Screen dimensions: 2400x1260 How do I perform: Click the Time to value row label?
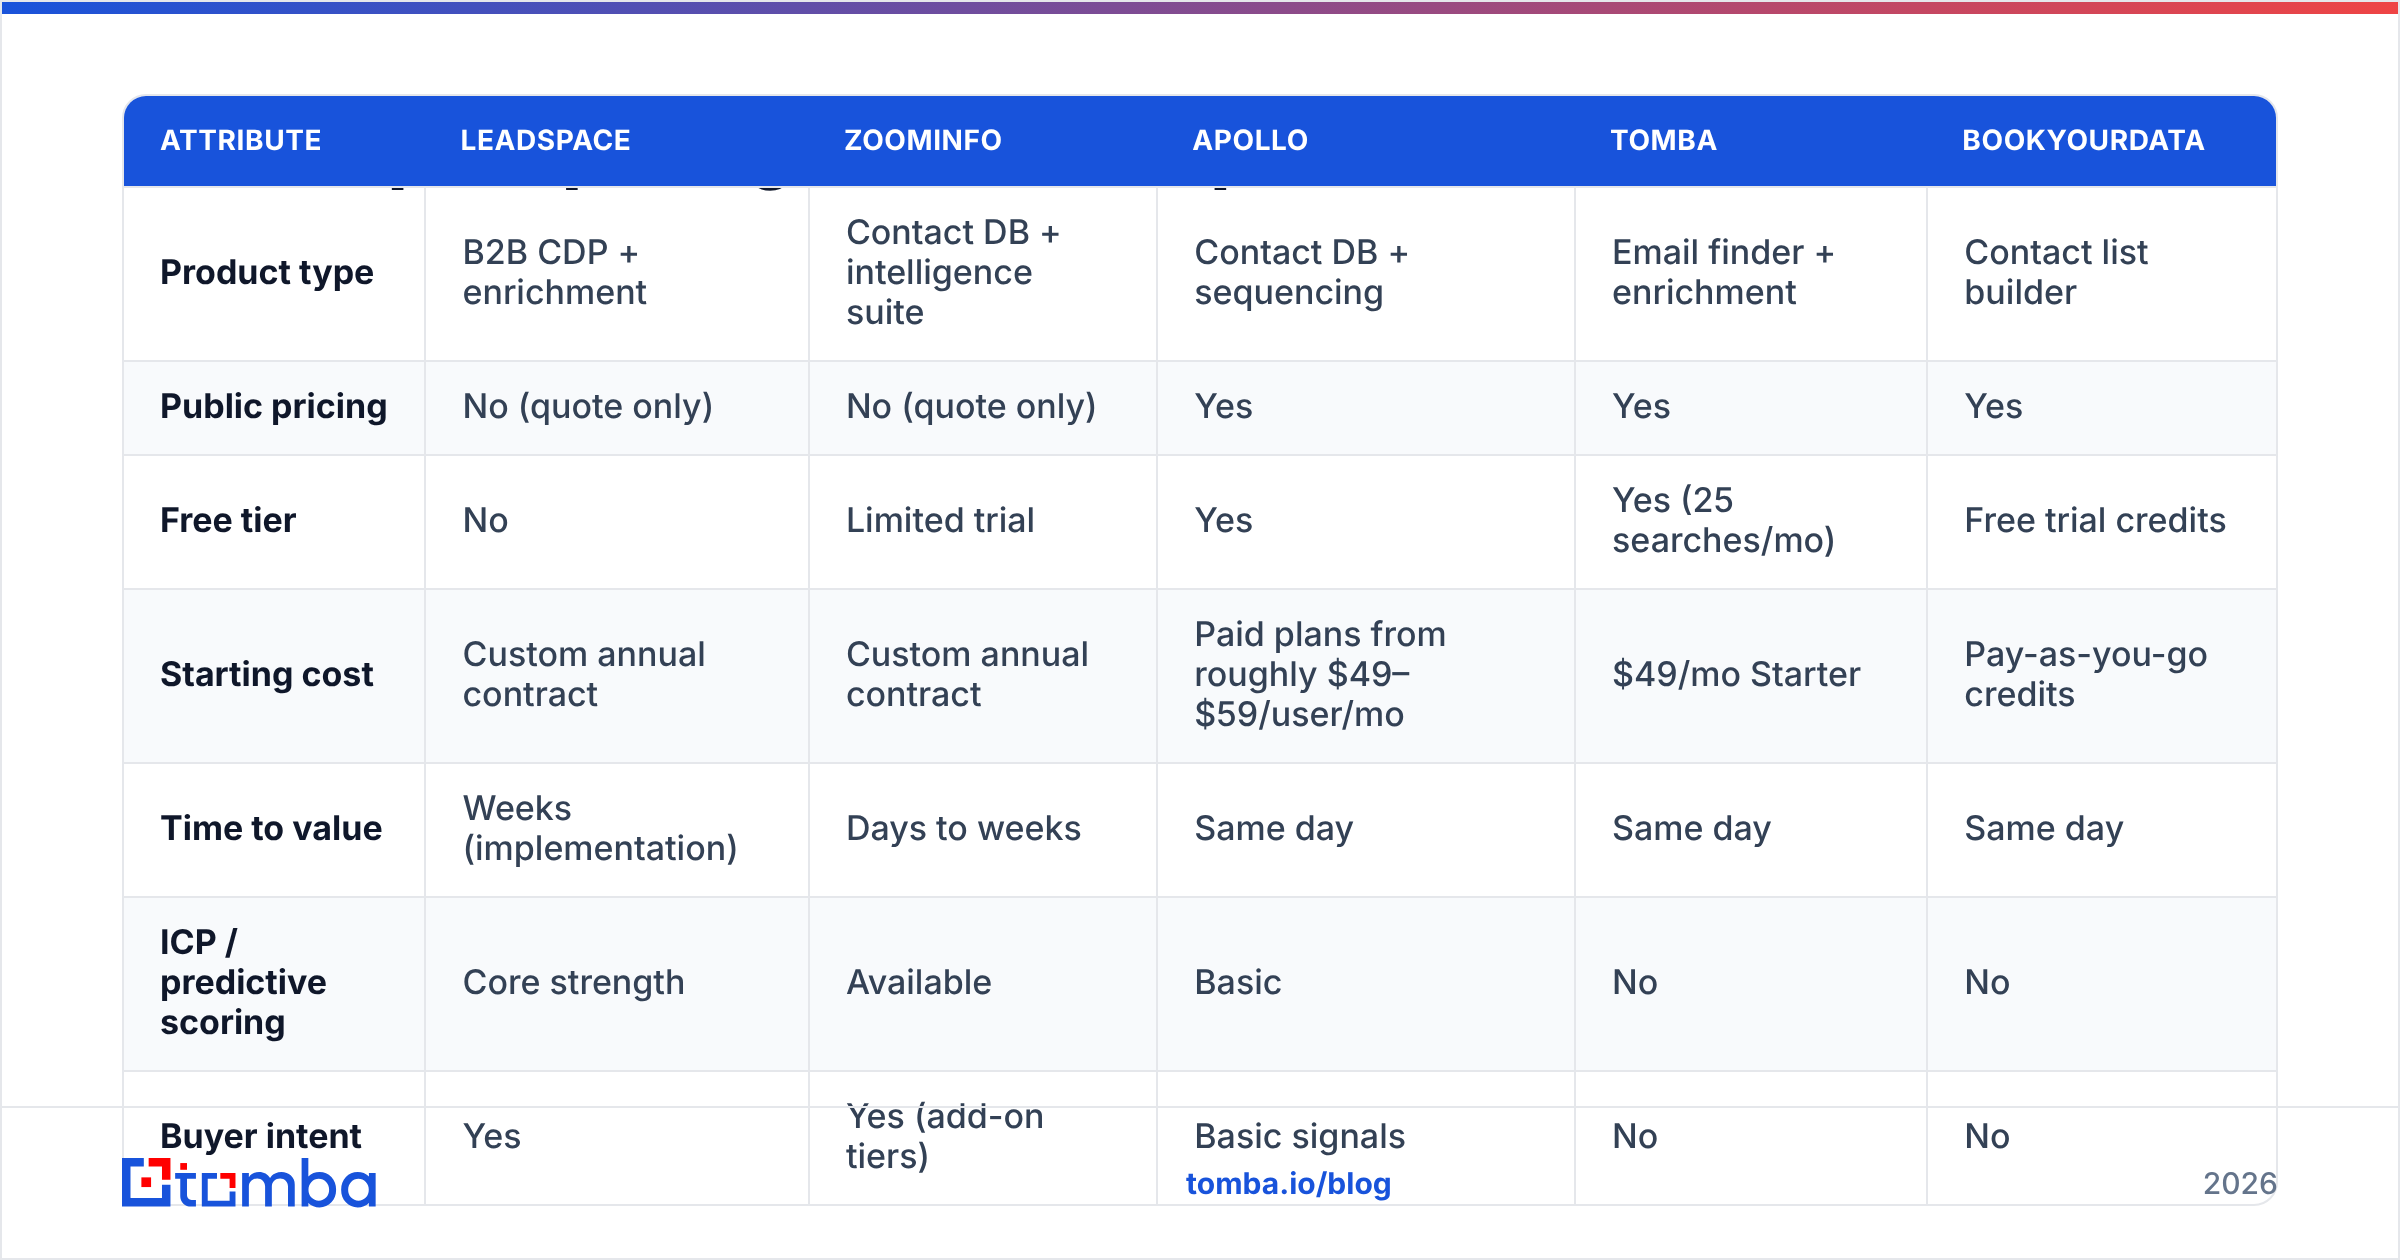point(271,828)
